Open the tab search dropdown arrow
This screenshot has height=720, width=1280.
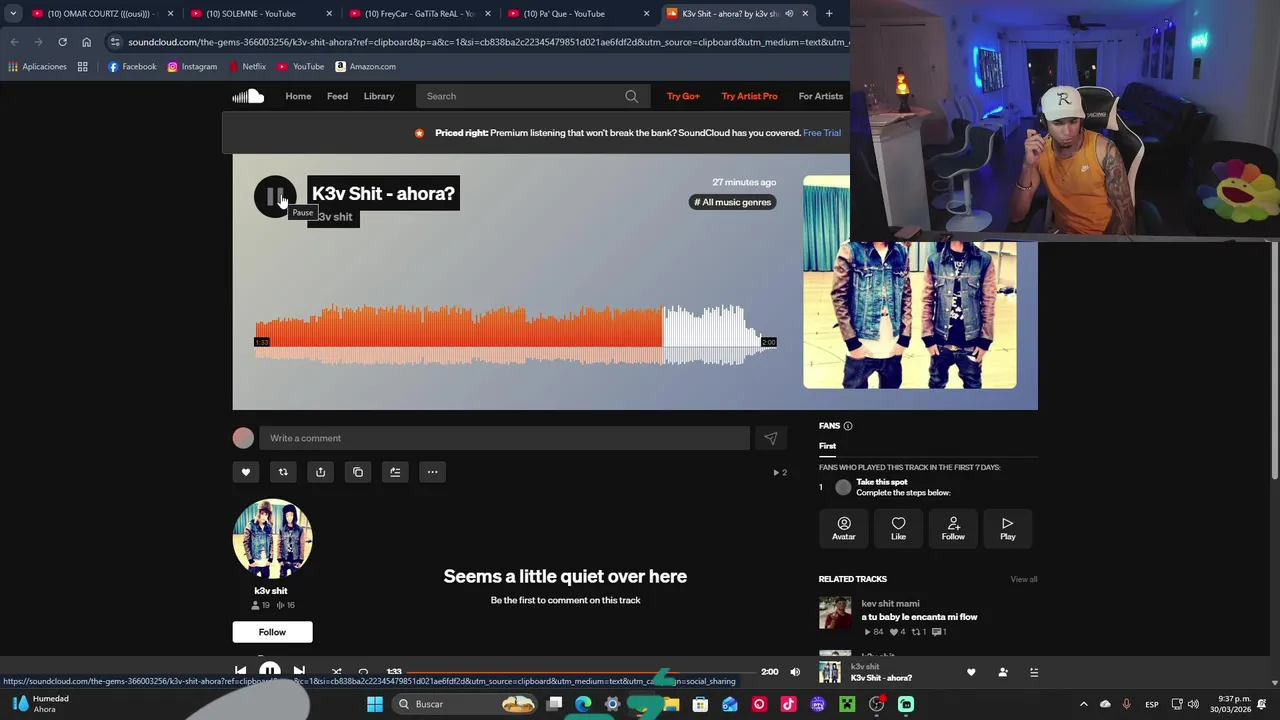(12, 14)
